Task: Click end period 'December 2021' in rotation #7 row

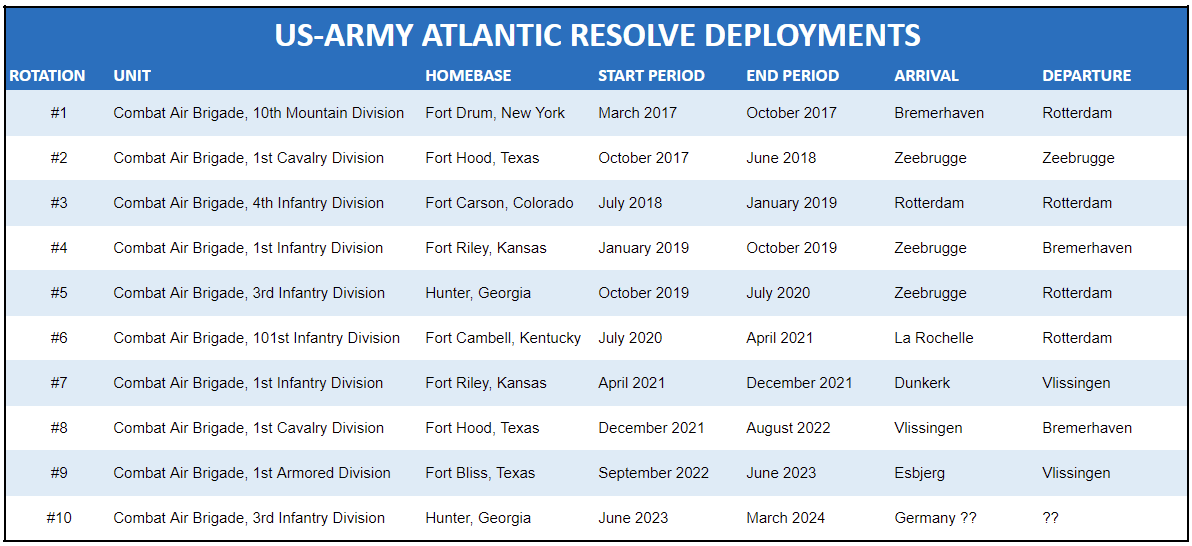Action: pos(800,383)
